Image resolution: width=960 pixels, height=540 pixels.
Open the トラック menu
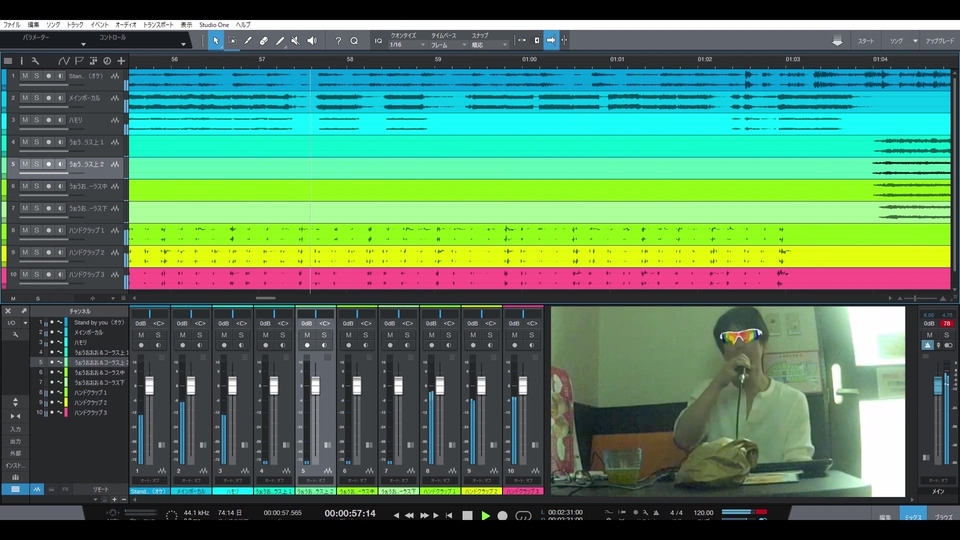click(x=75, y=24)
